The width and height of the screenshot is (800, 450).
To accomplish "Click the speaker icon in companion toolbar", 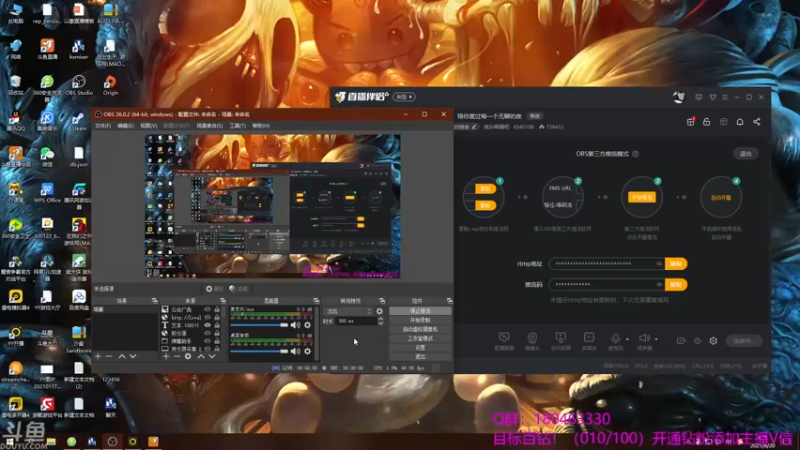I will pyautogui.click(x=644, y=338).
